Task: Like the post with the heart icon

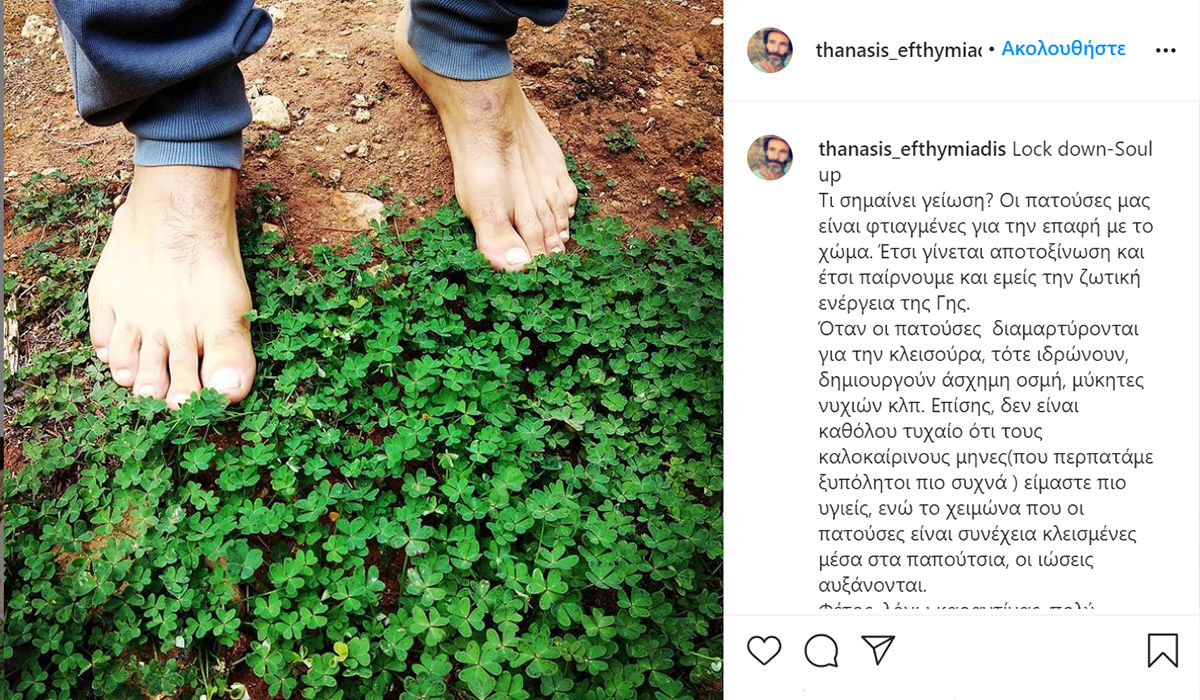Action: [764, 651]
